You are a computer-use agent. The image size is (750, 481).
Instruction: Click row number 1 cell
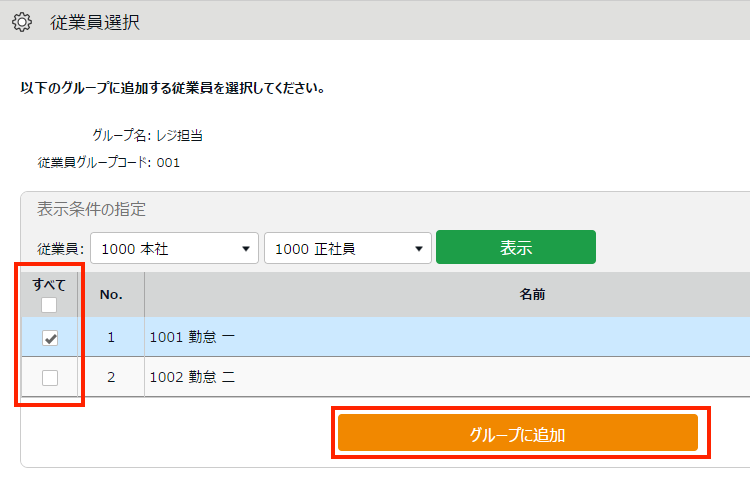coord(111,337)
